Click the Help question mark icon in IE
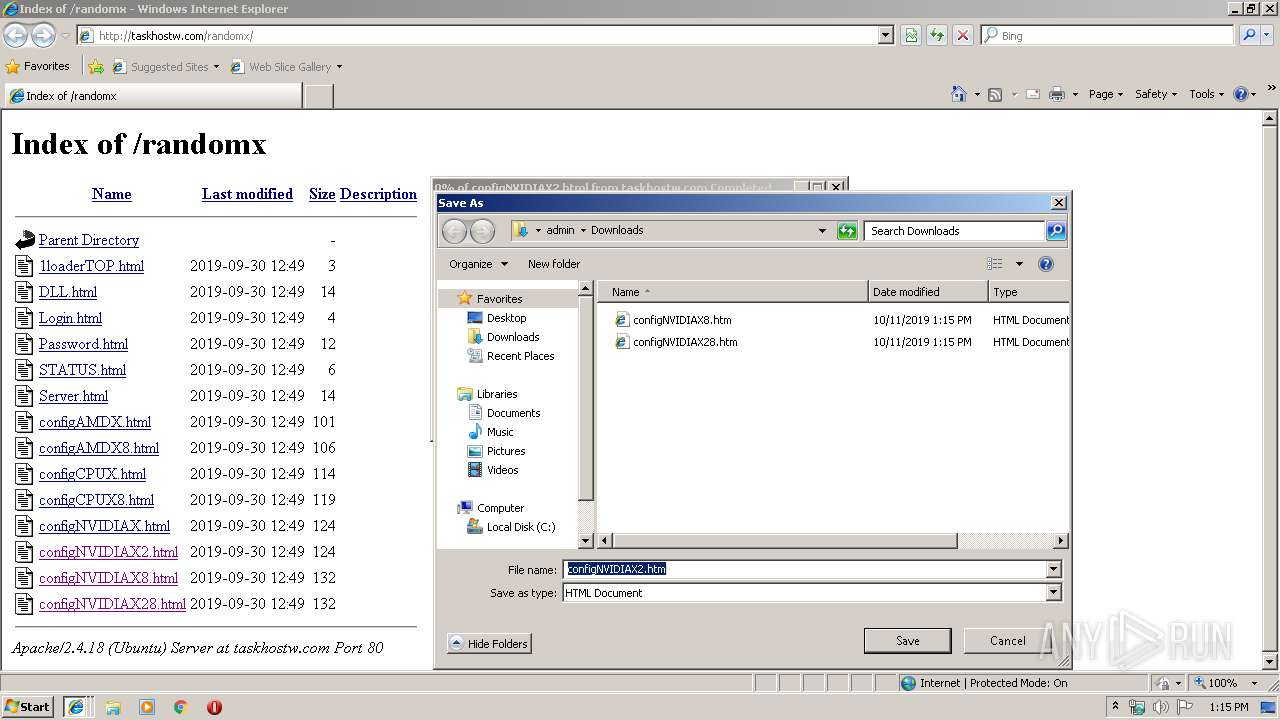 (1241, 94)
